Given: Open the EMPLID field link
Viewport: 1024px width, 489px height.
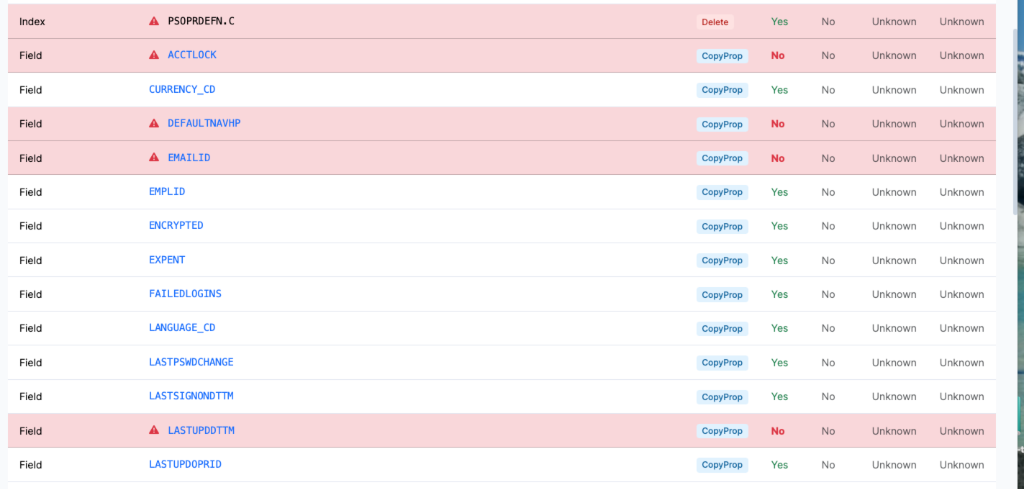Looking at the screenshot, I should click(x=167, y=191).
